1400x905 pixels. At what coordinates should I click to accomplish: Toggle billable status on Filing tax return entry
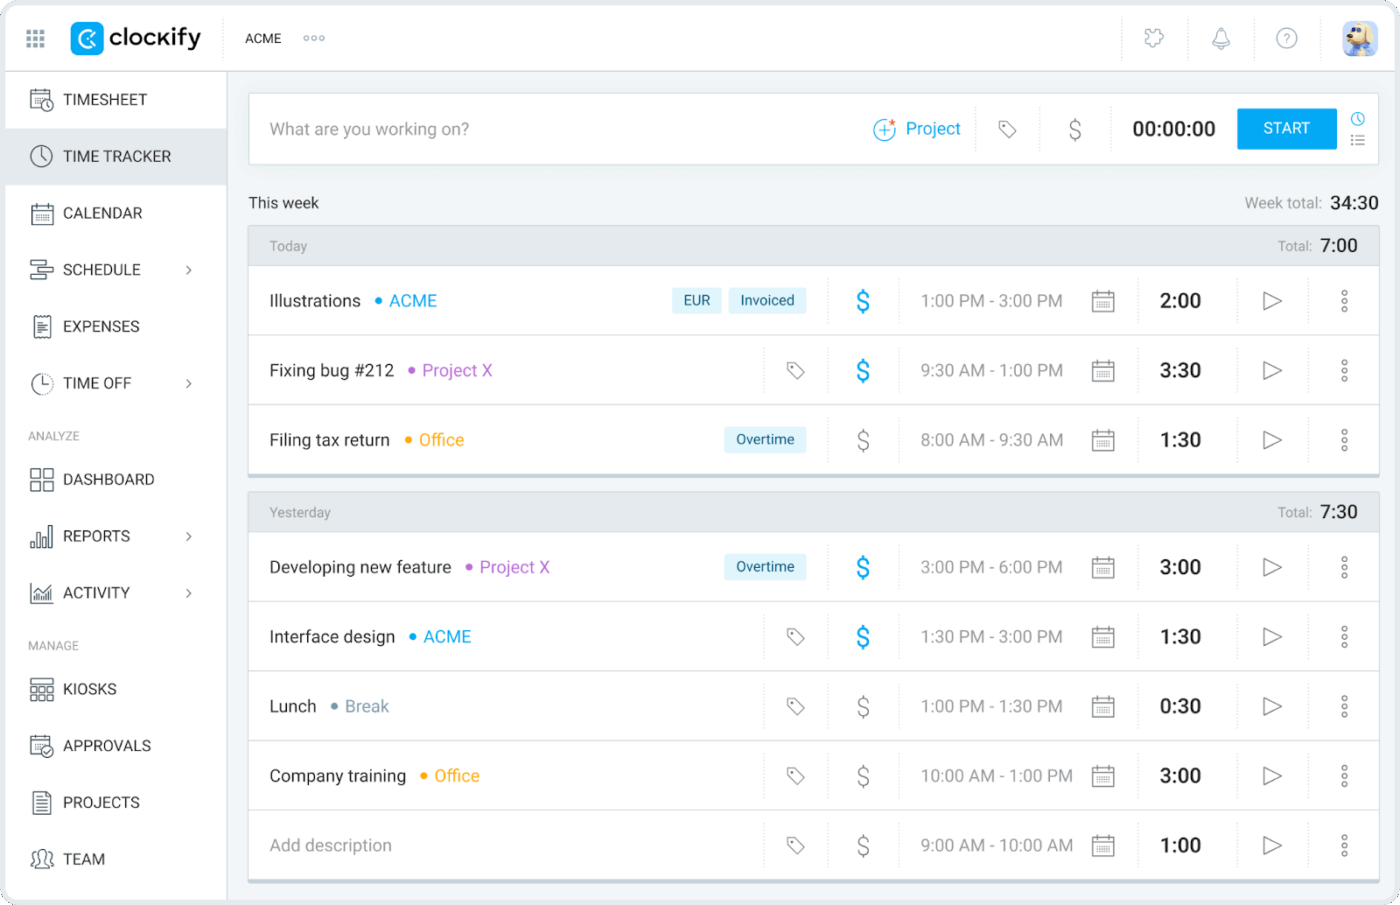pyautogui.click(x=863, y=439)
